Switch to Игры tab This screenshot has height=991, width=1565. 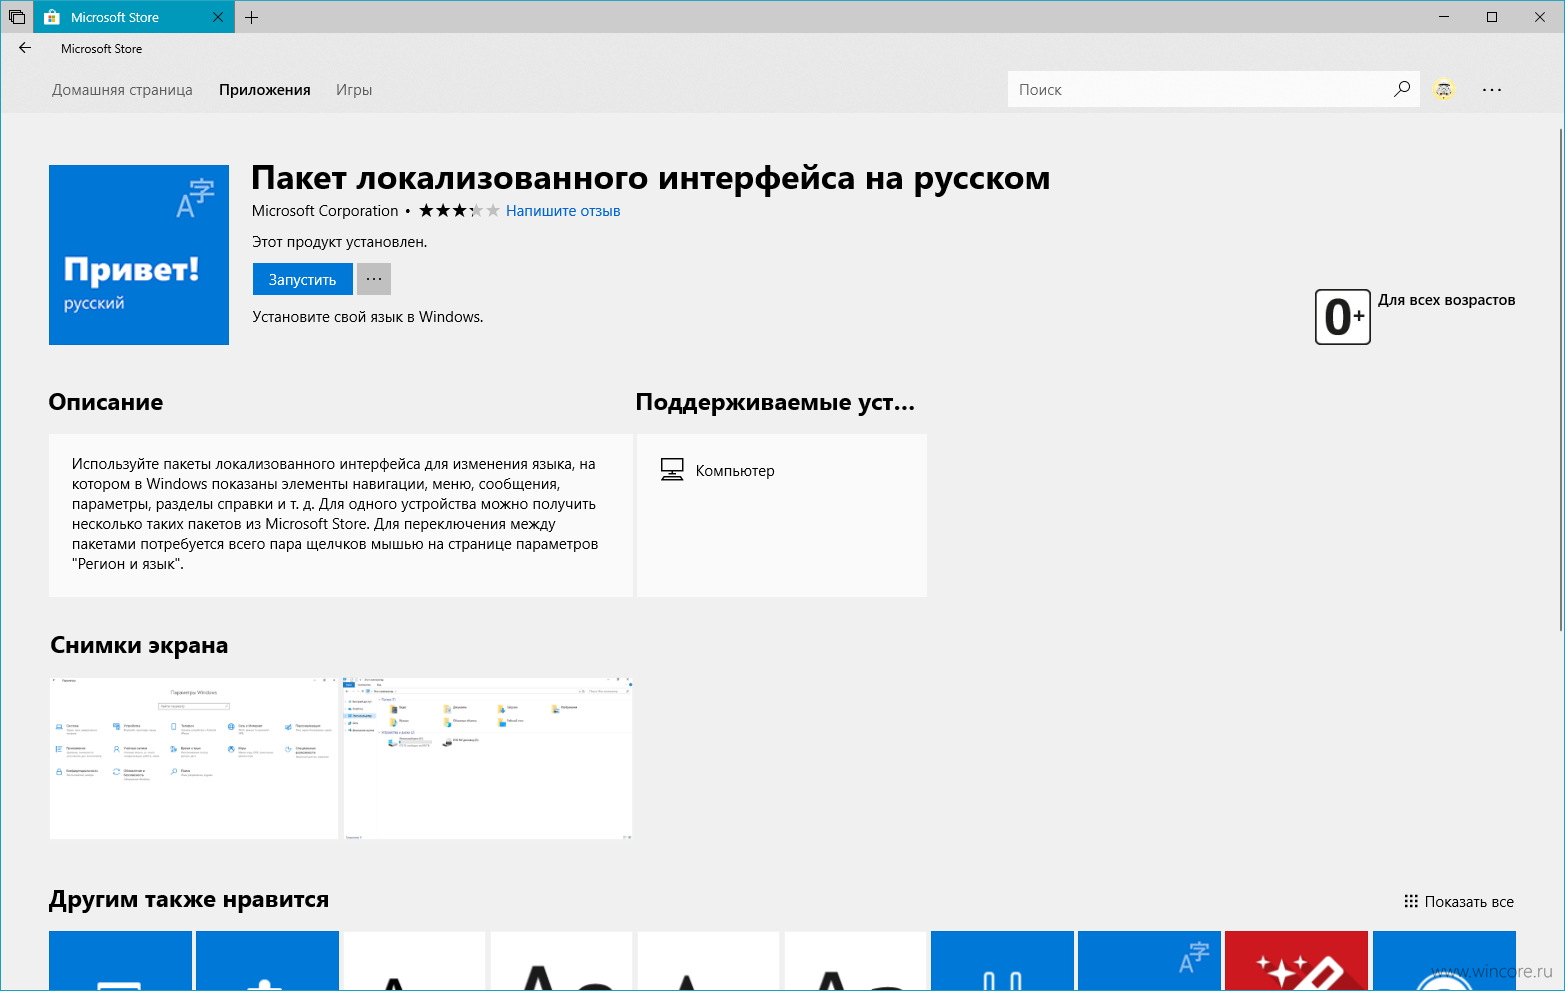pos(354,90)
